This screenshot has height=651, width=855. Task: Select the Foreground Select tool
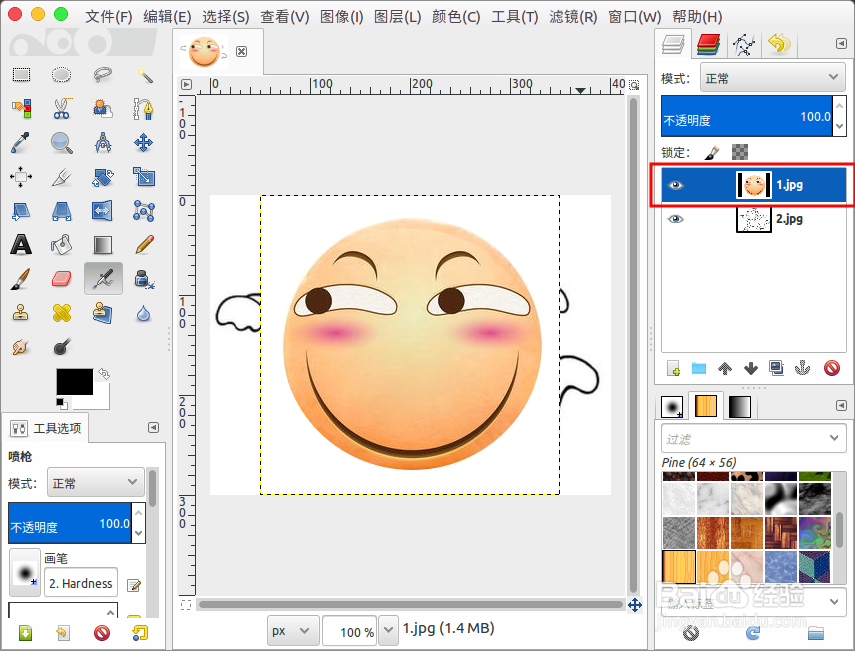point(103,108)
